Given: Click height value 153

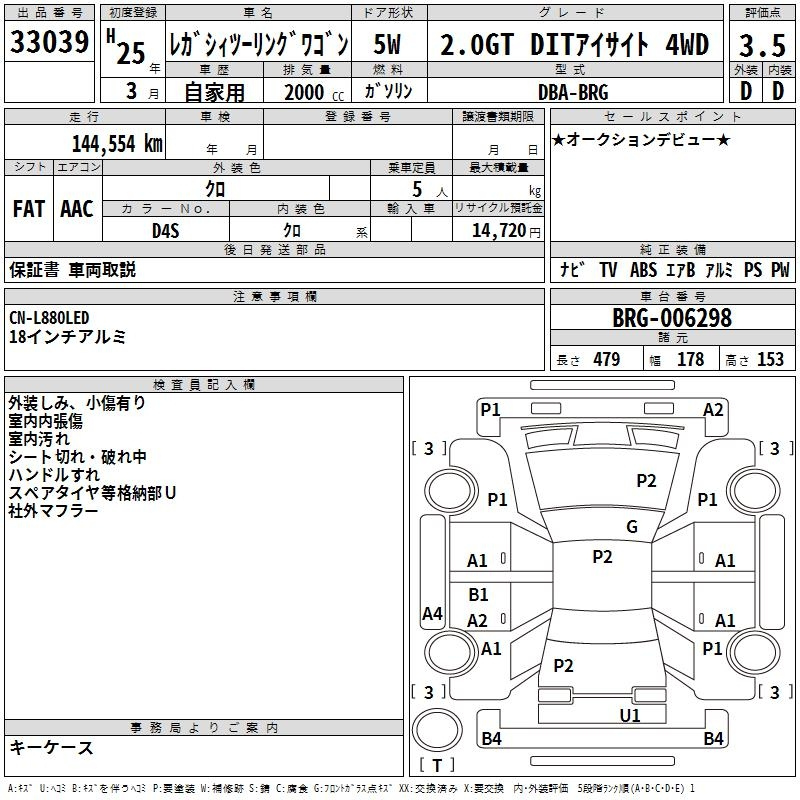Looking at the screenshot, I should (x=770, y=359).
